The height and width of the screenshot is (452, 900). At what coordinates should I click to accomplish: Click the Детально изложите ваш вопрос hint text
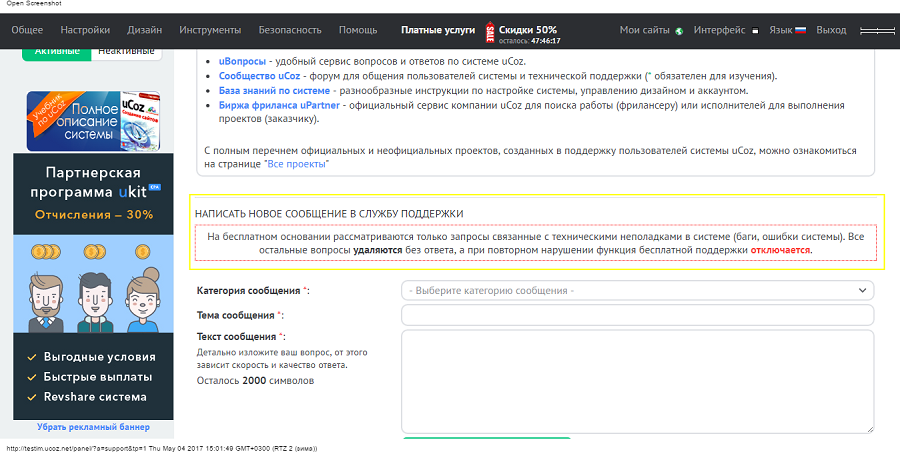click(x=282, y=359)
